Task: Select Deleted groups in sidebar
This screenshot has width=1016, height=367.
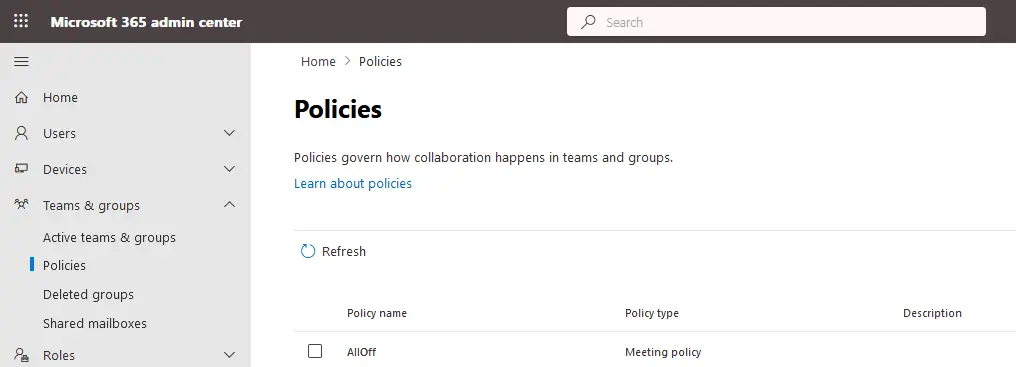Action: [x=88, y=294]
